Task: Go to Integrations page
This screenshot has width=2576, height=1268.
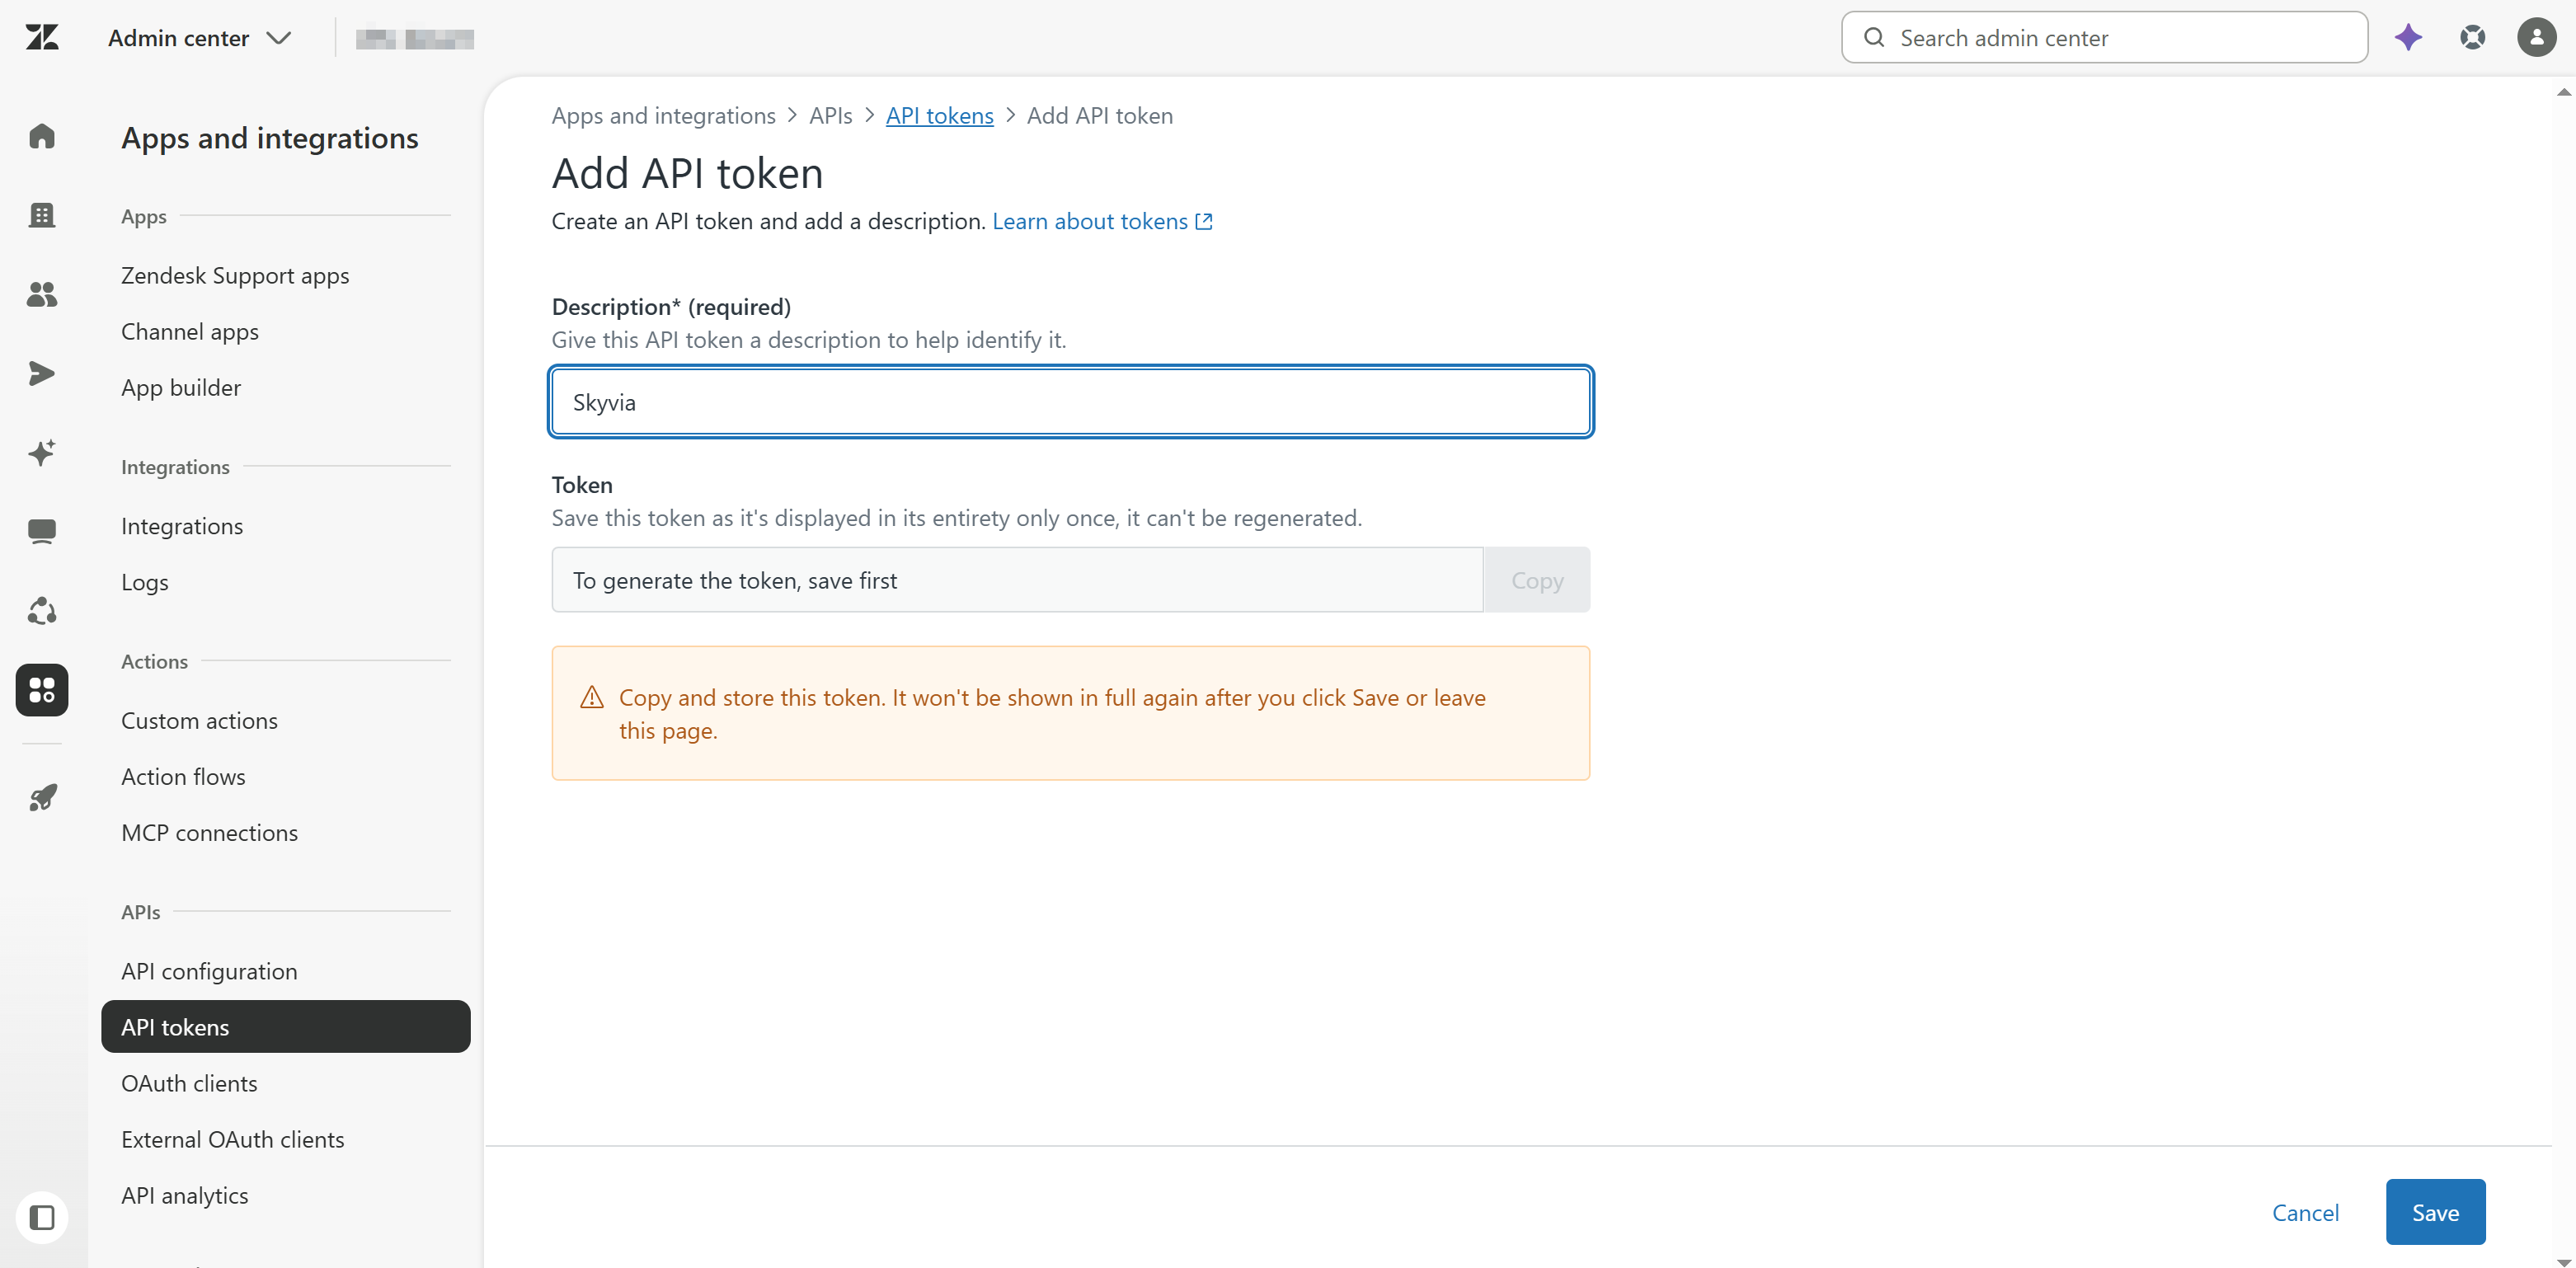Action: coord(182,526)
